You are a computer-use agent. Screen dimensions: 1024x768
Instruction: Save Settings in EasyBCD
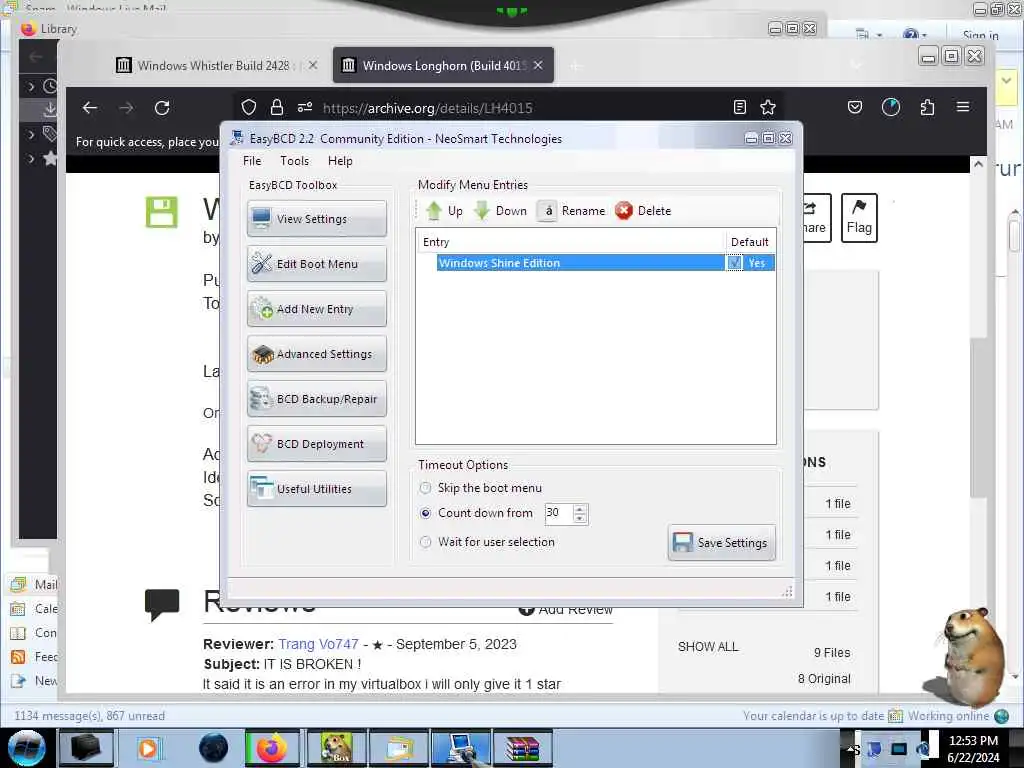(722, 543)
